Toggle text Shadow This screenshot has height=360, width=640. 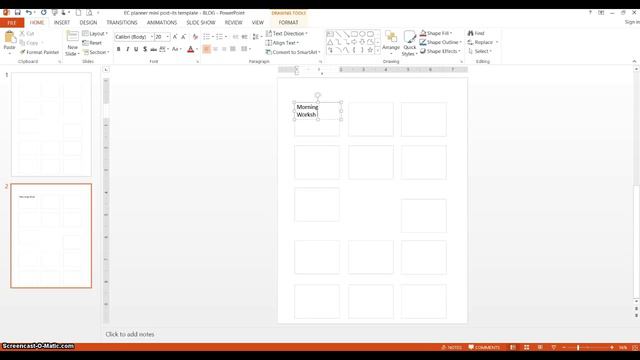(x=144, y=49)
